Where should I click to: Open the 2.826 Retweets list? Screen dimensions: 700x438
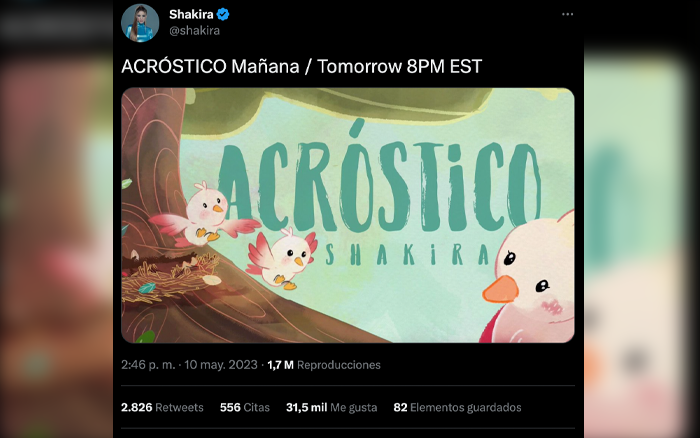click(162, 407)
